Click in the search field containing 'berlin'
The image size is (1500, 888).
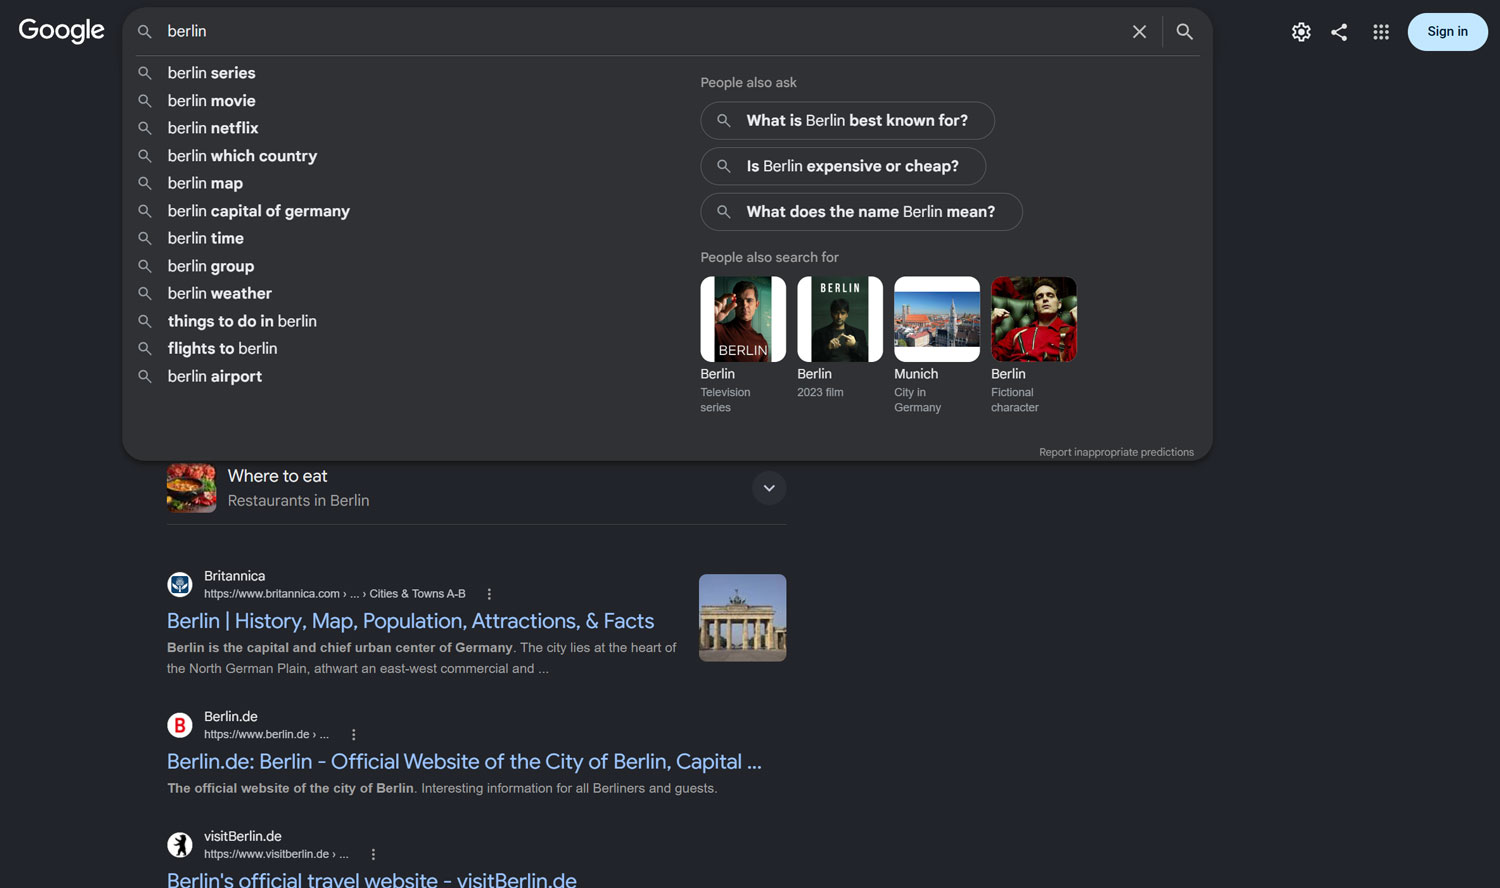tap(640, 32)
